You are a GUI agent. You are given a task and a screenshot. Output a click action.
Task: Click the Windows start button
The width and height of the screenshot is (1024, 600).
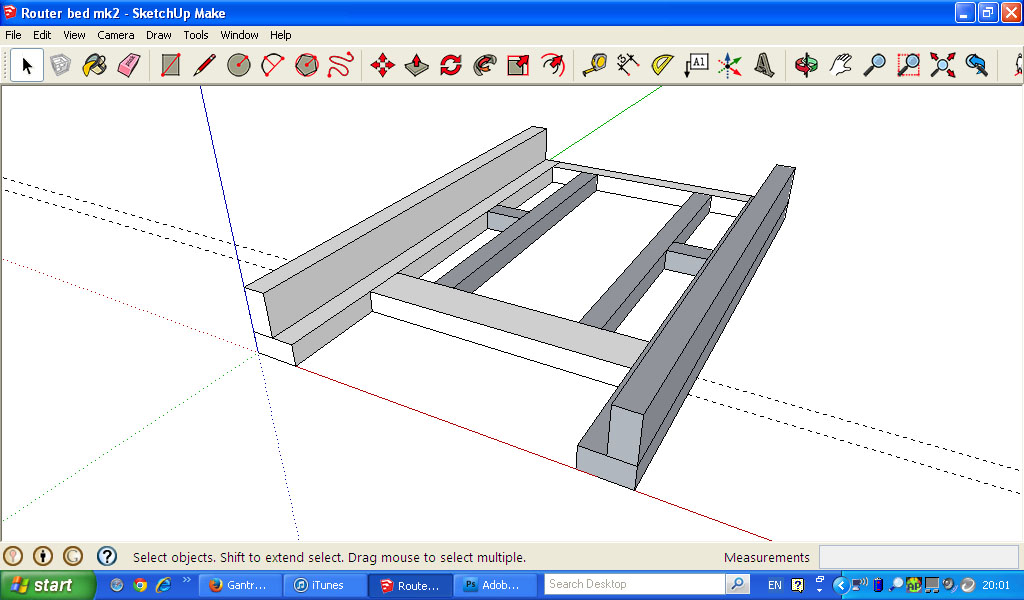(47, 585)
